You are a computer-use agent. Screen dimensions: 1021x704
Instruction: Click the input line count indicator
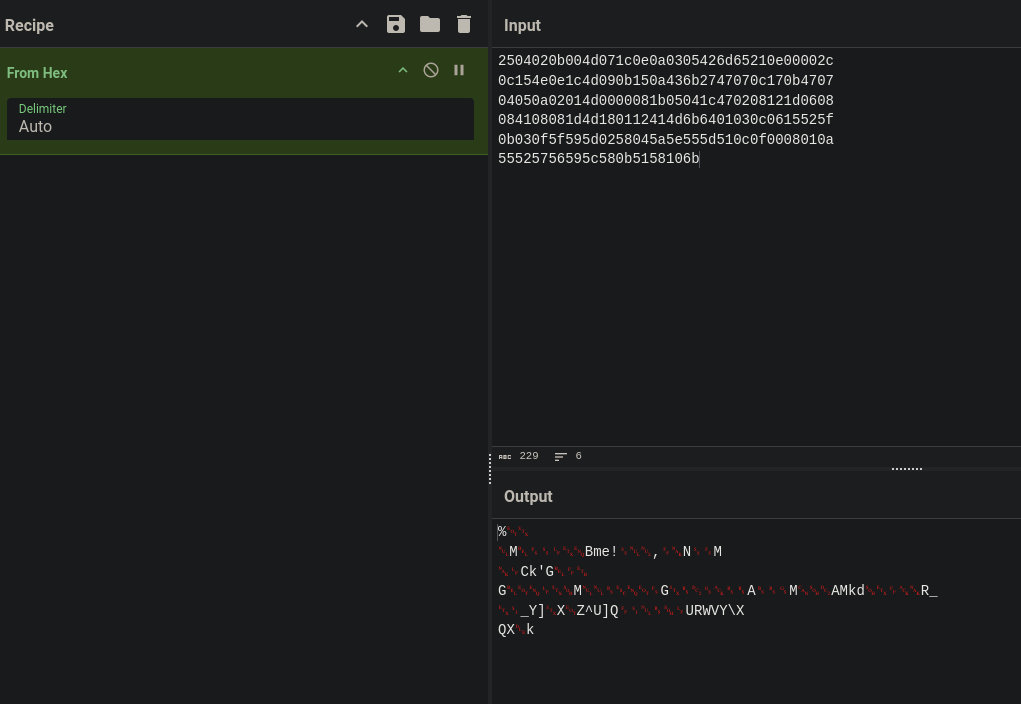tap(568, 457)
